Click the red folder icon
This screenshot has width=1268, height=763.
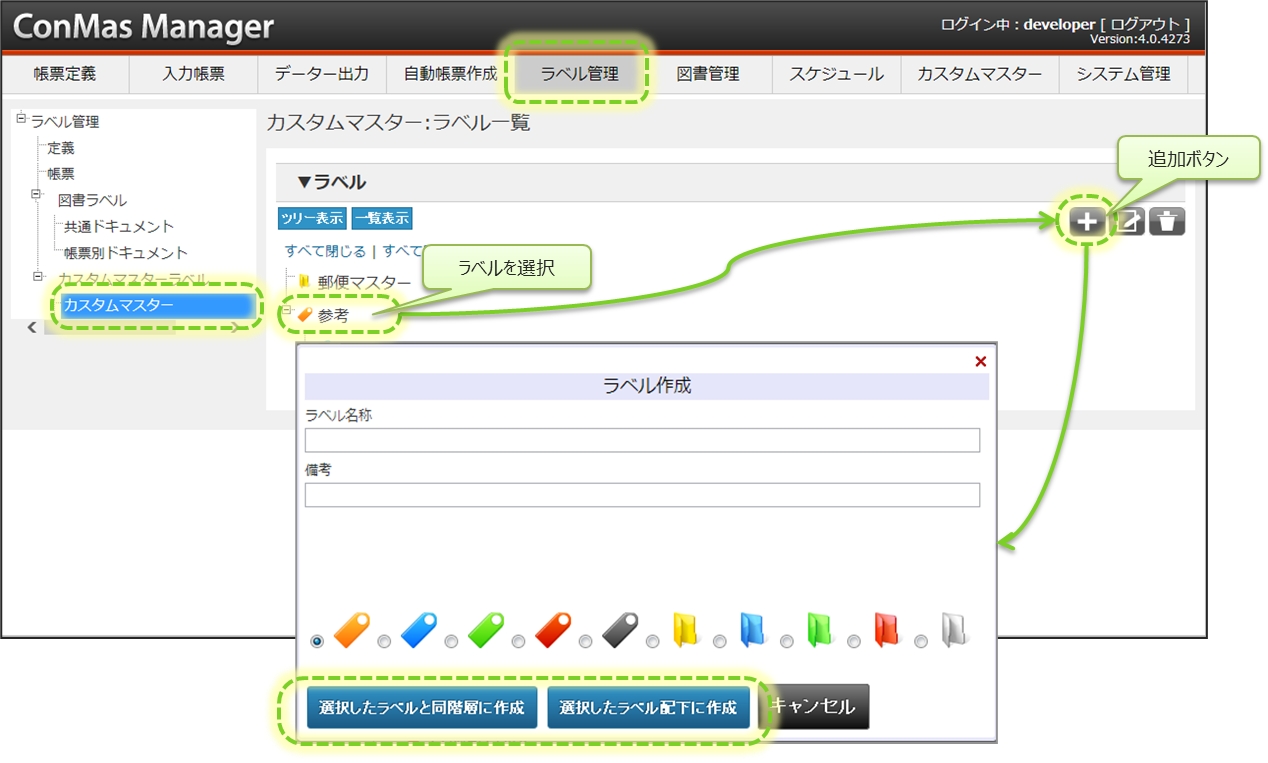coord(886,631)
